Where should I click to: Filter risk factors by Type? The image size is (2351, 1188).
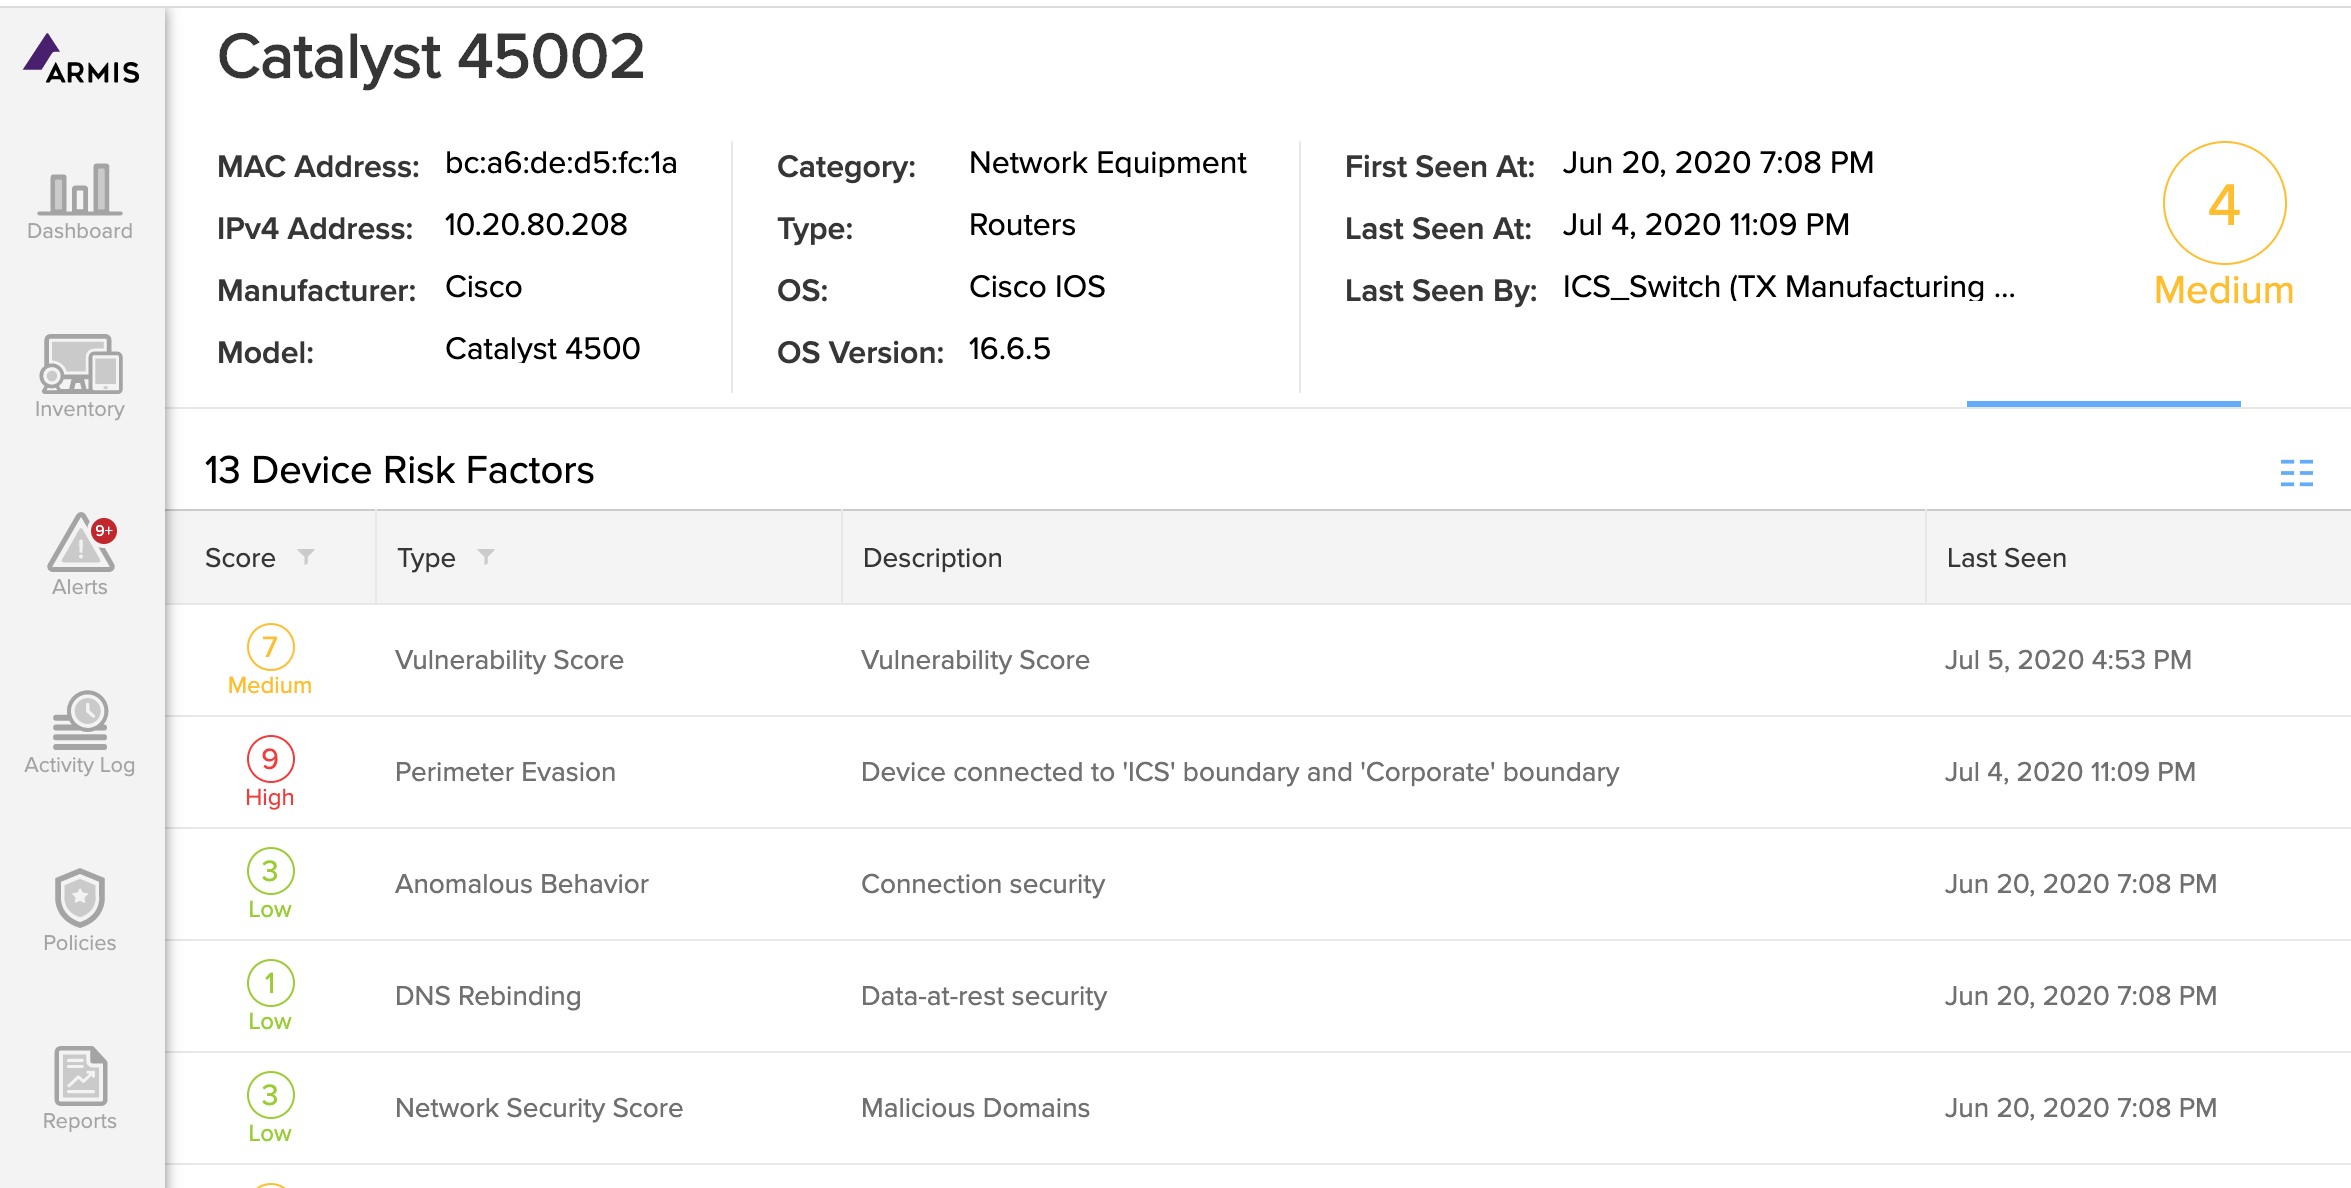pyautogui.click(x=486, y=557)
